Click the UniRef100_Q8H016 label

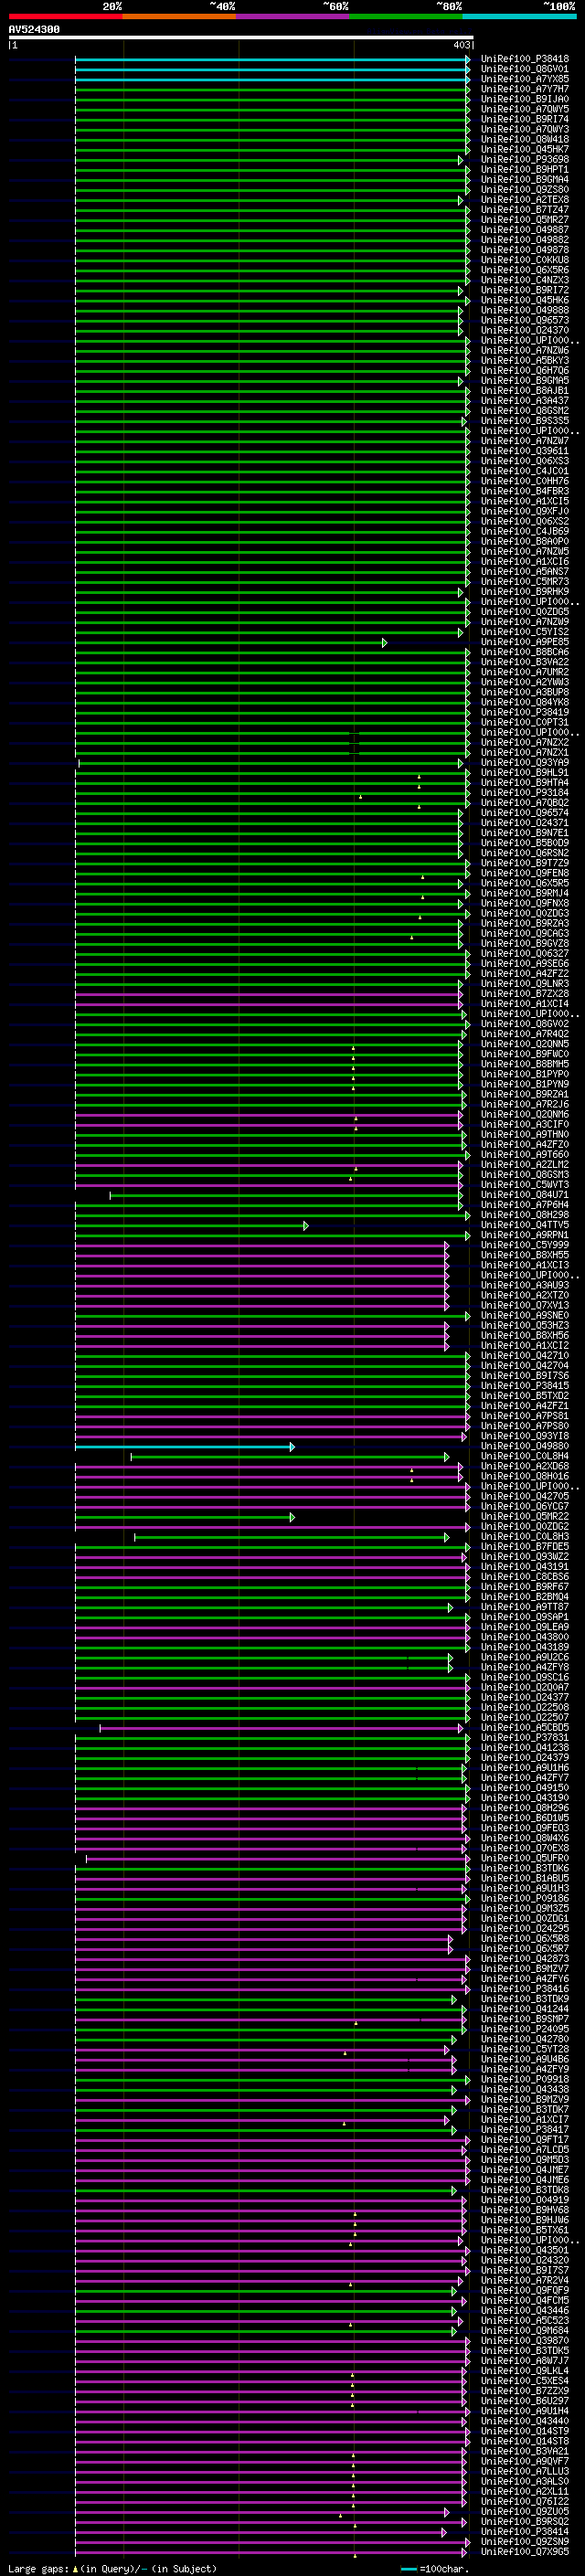click(525, 1476)
